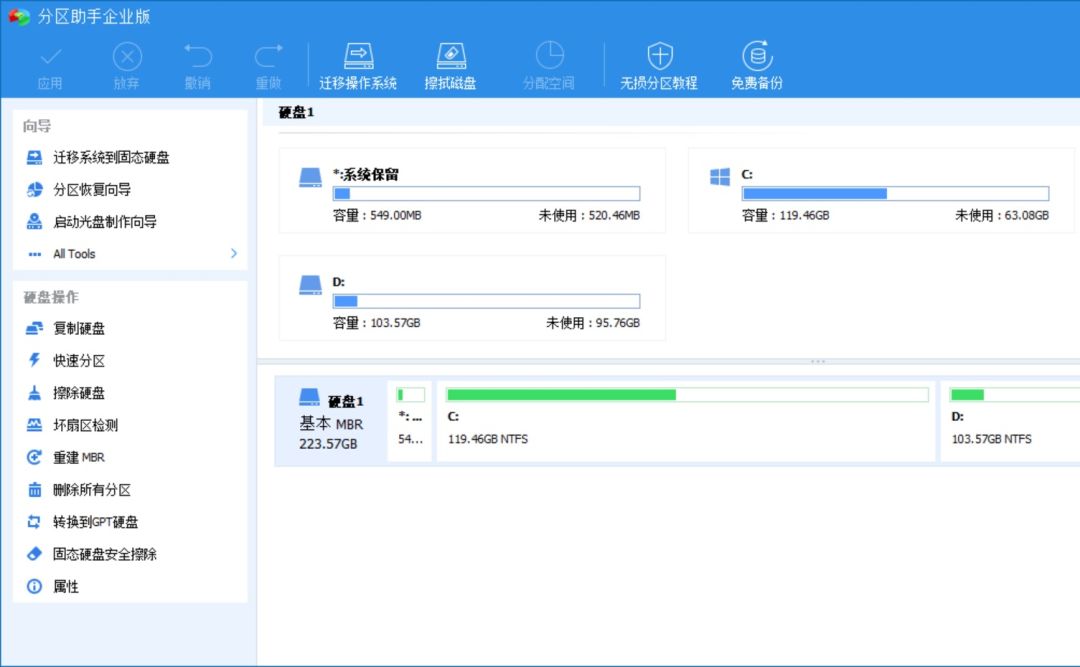Click drive icon on 系统保留 card
This screenshot has height=667, width=1080.
pos(310,177)
